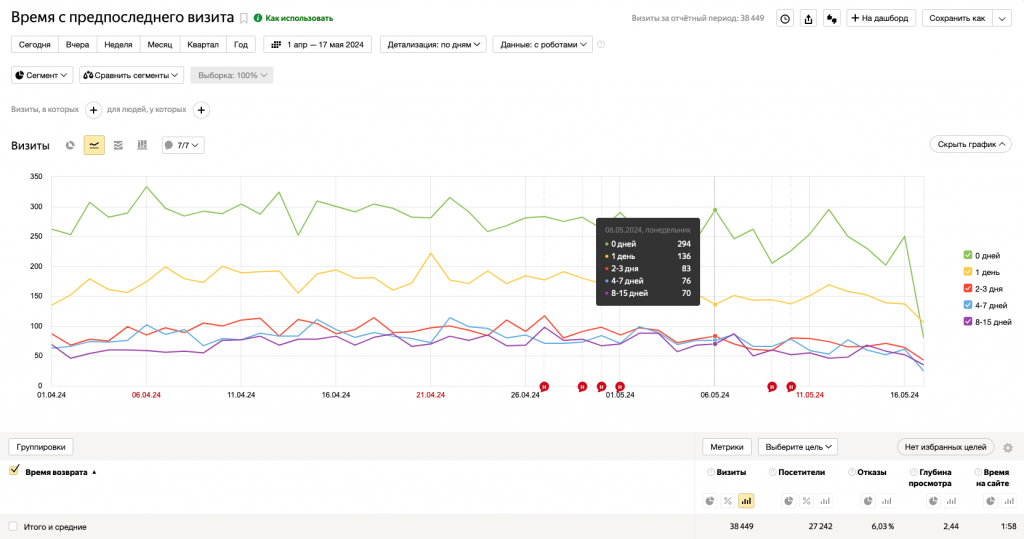1024x539 pixels.
Task: Open the Данные: с роботами dropdown
Action: [x=543, y=44]
